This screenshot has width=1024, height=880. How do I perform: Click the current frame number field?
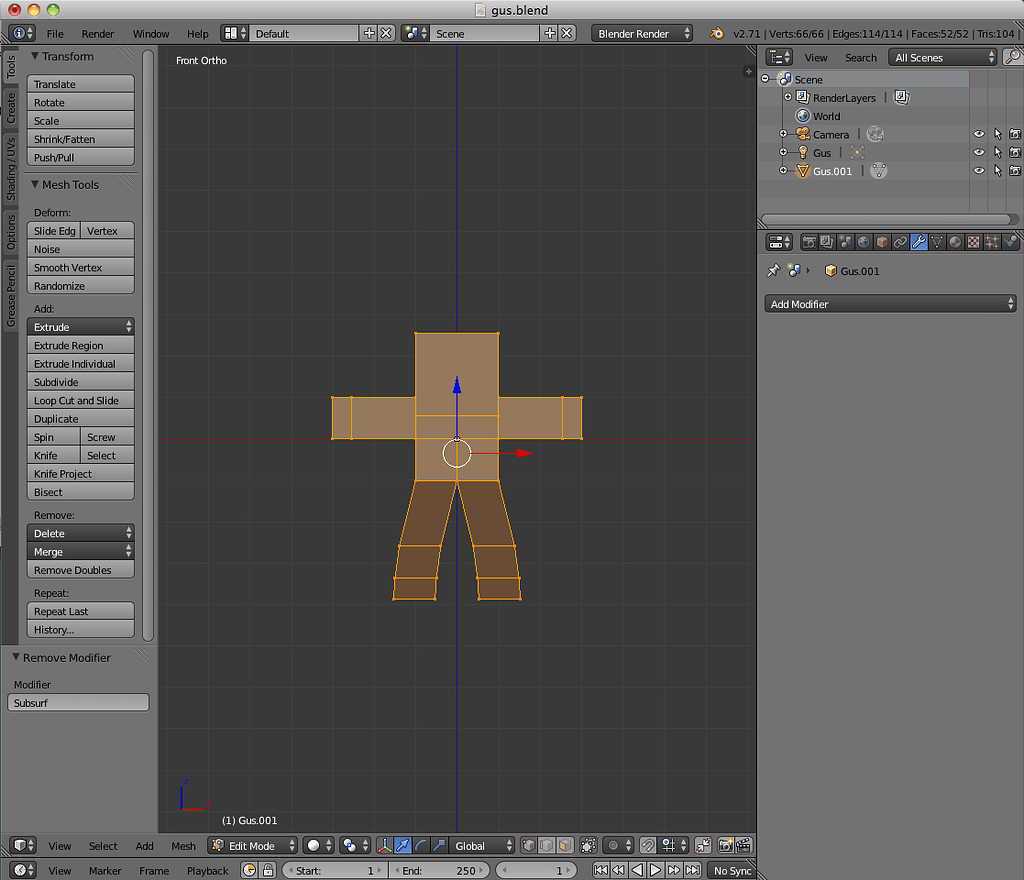pos(536,870)
